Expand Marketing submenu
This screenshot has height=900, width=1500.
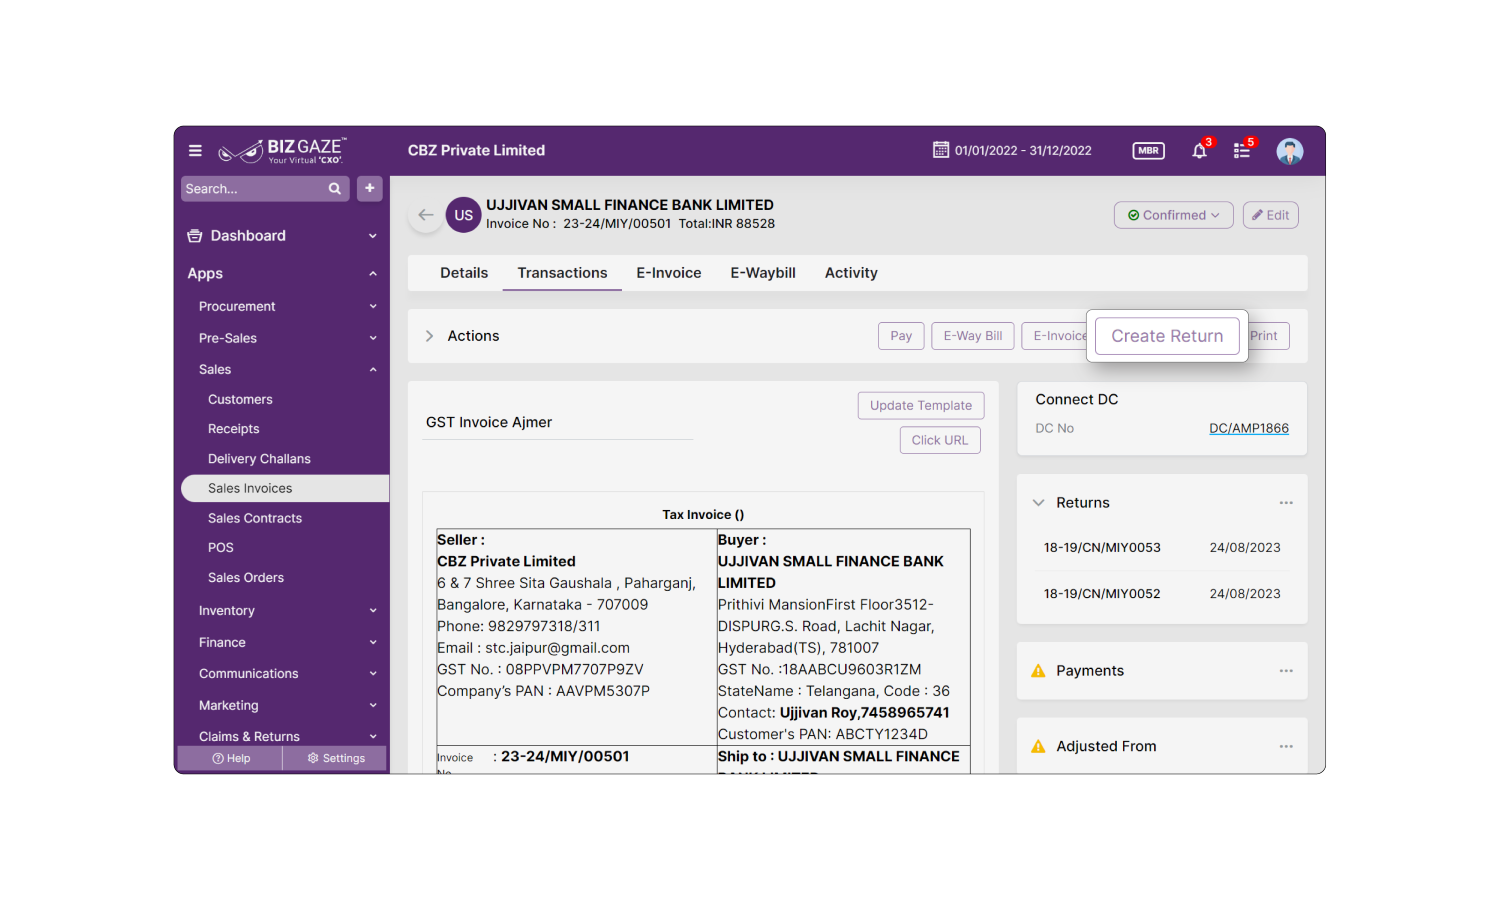(x=373, y=706)
